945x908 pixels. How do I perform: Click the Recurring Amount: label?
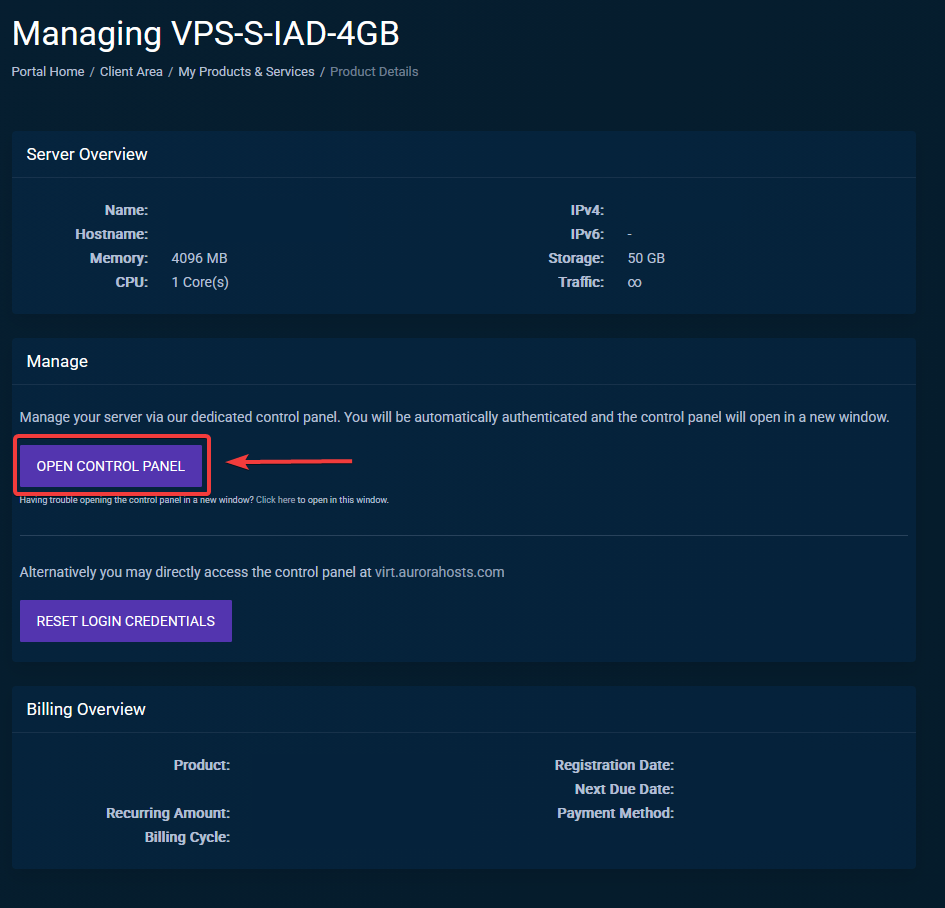(168, 813)
